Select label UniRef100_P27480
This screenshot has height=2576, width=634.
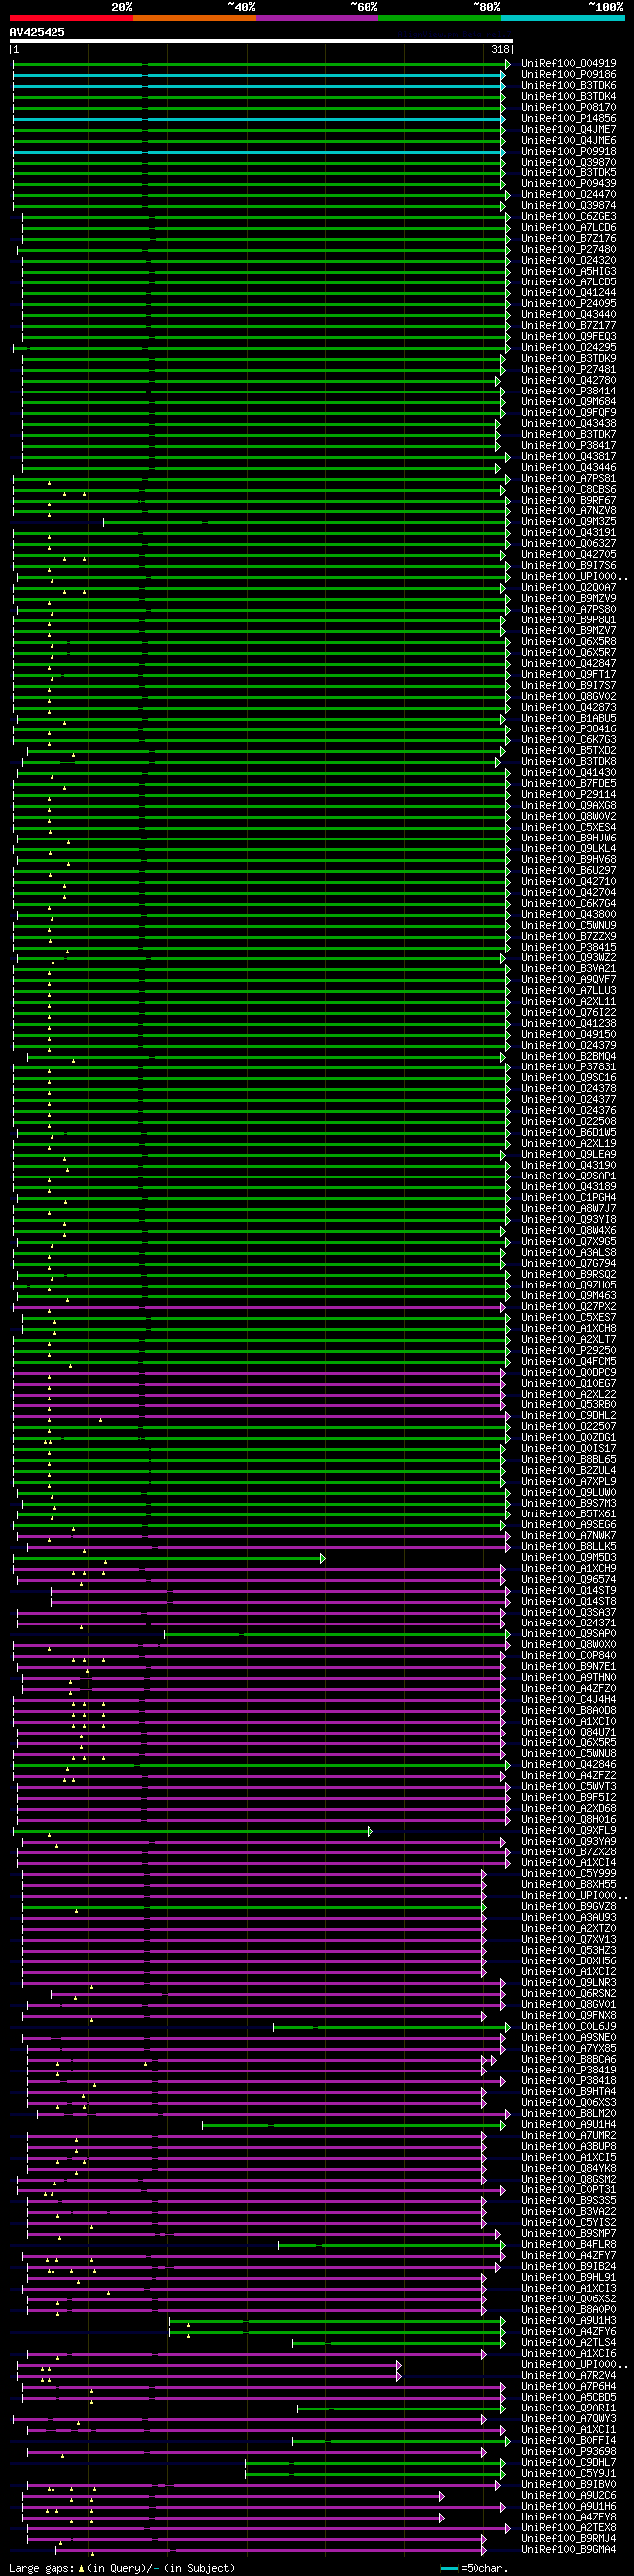(568, 250)
